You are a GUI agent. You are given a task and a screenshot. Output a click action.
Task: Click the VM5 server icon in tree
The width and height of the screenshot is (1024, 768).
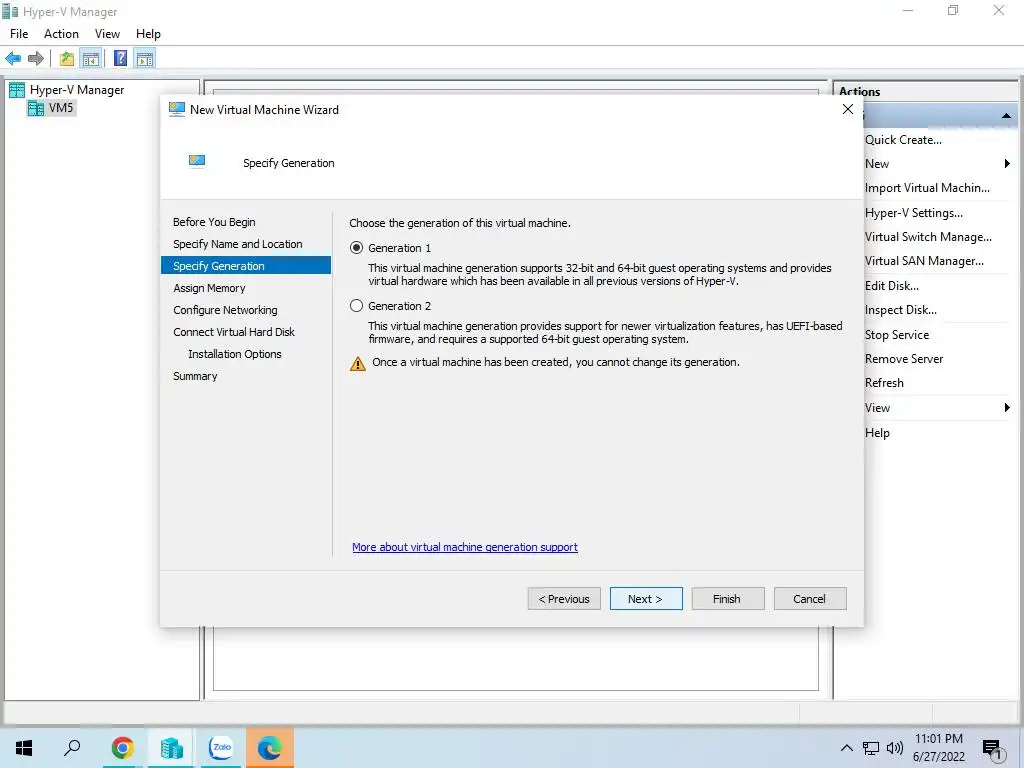(x=36, y=108)
